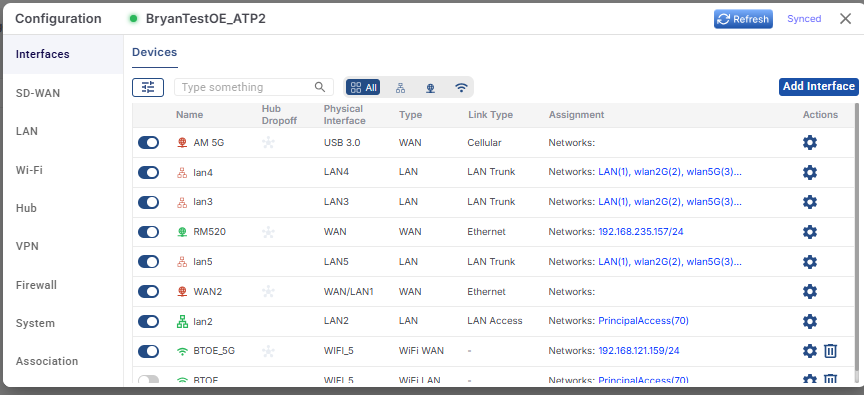Click the green LAN icon beside lan2

click(x=182, y=321)
